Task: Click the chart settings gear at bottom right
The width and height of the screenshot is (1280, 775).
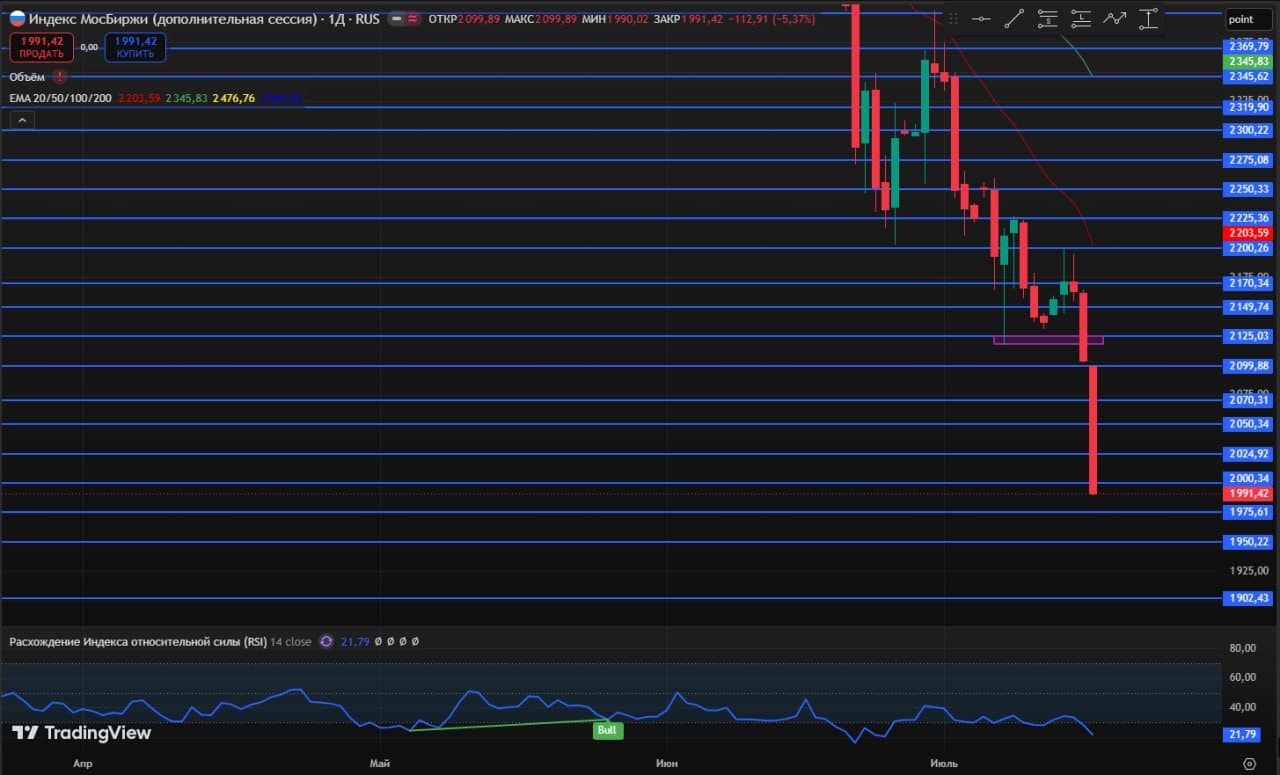Action: (x=1249, y=764)
